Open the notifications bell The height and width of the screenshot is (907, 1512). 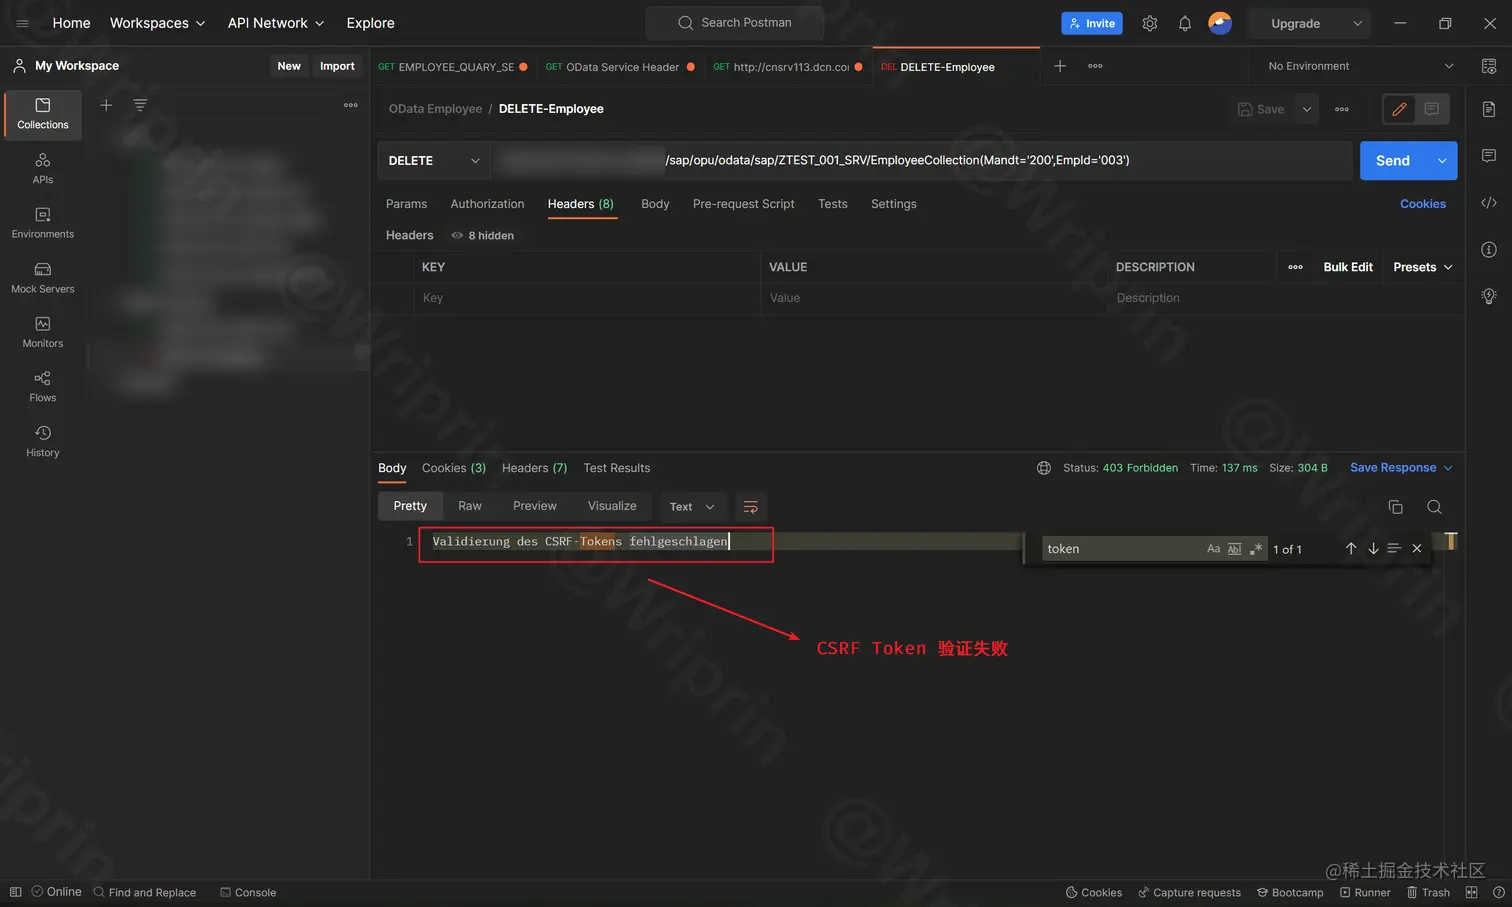1185,23
